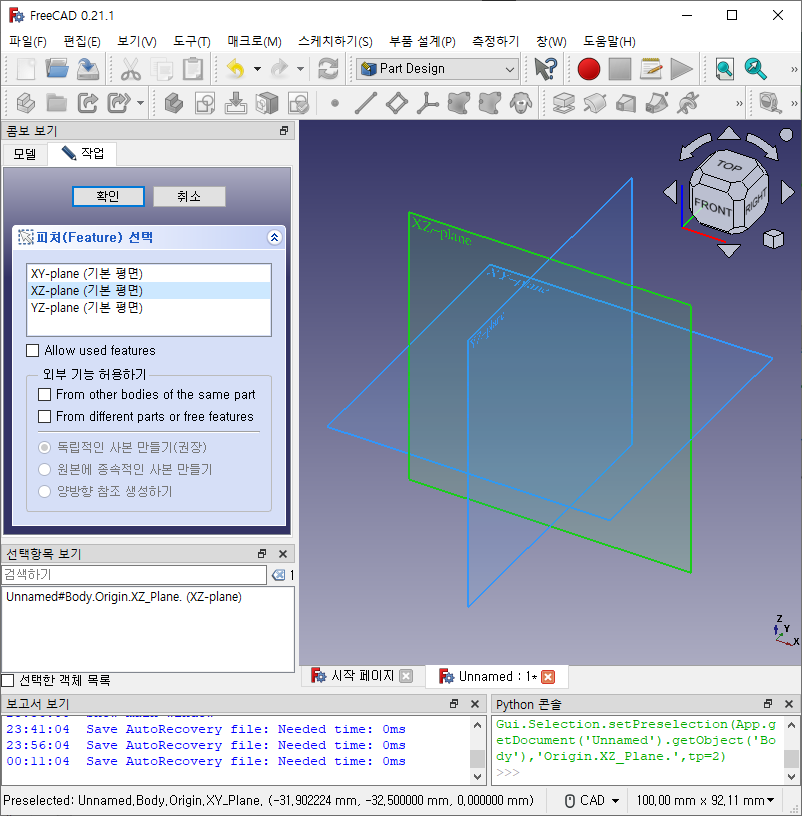The width and height of the screenshot is (802, 816).
Task: Click the XZ-plane label in 3D view
Action: pyautogui.click(x=441, y=231)
